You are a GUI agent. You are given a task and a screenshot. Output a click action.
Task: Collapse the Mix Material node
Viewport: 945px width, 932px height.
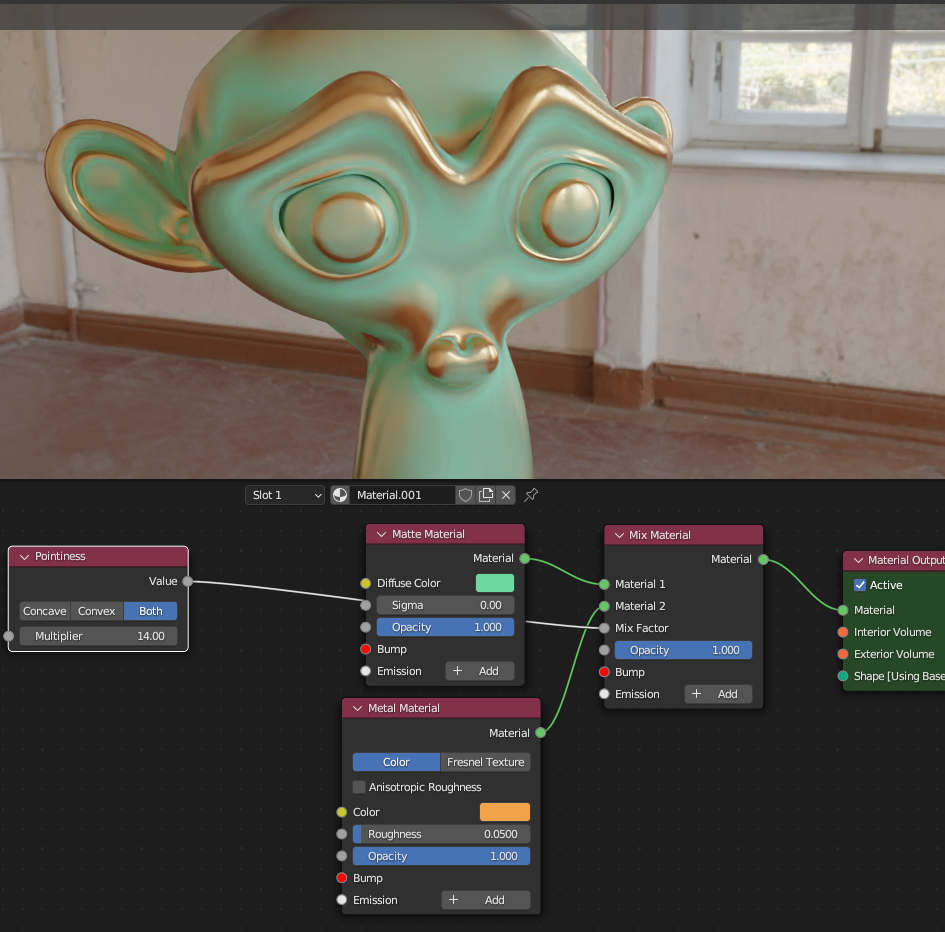(617, 535)
